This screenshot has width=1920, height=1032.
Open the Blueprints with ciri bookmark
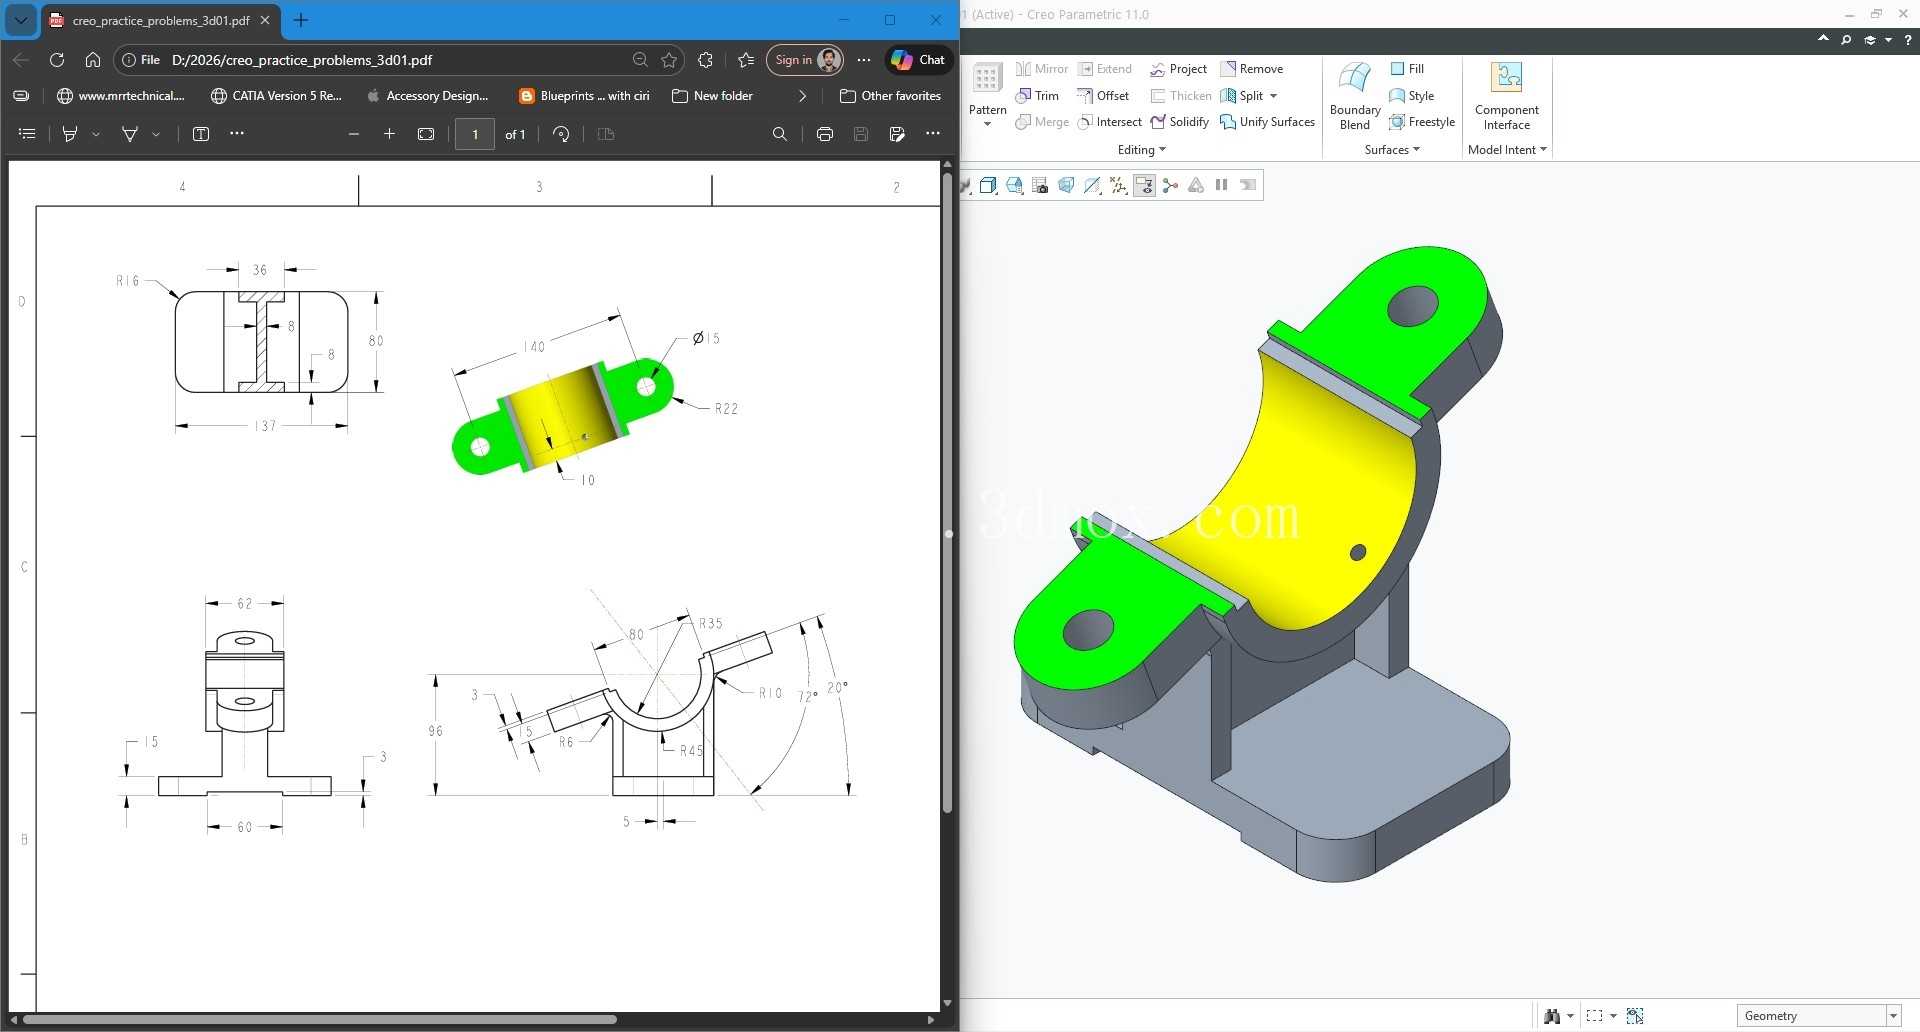(585, 96)
